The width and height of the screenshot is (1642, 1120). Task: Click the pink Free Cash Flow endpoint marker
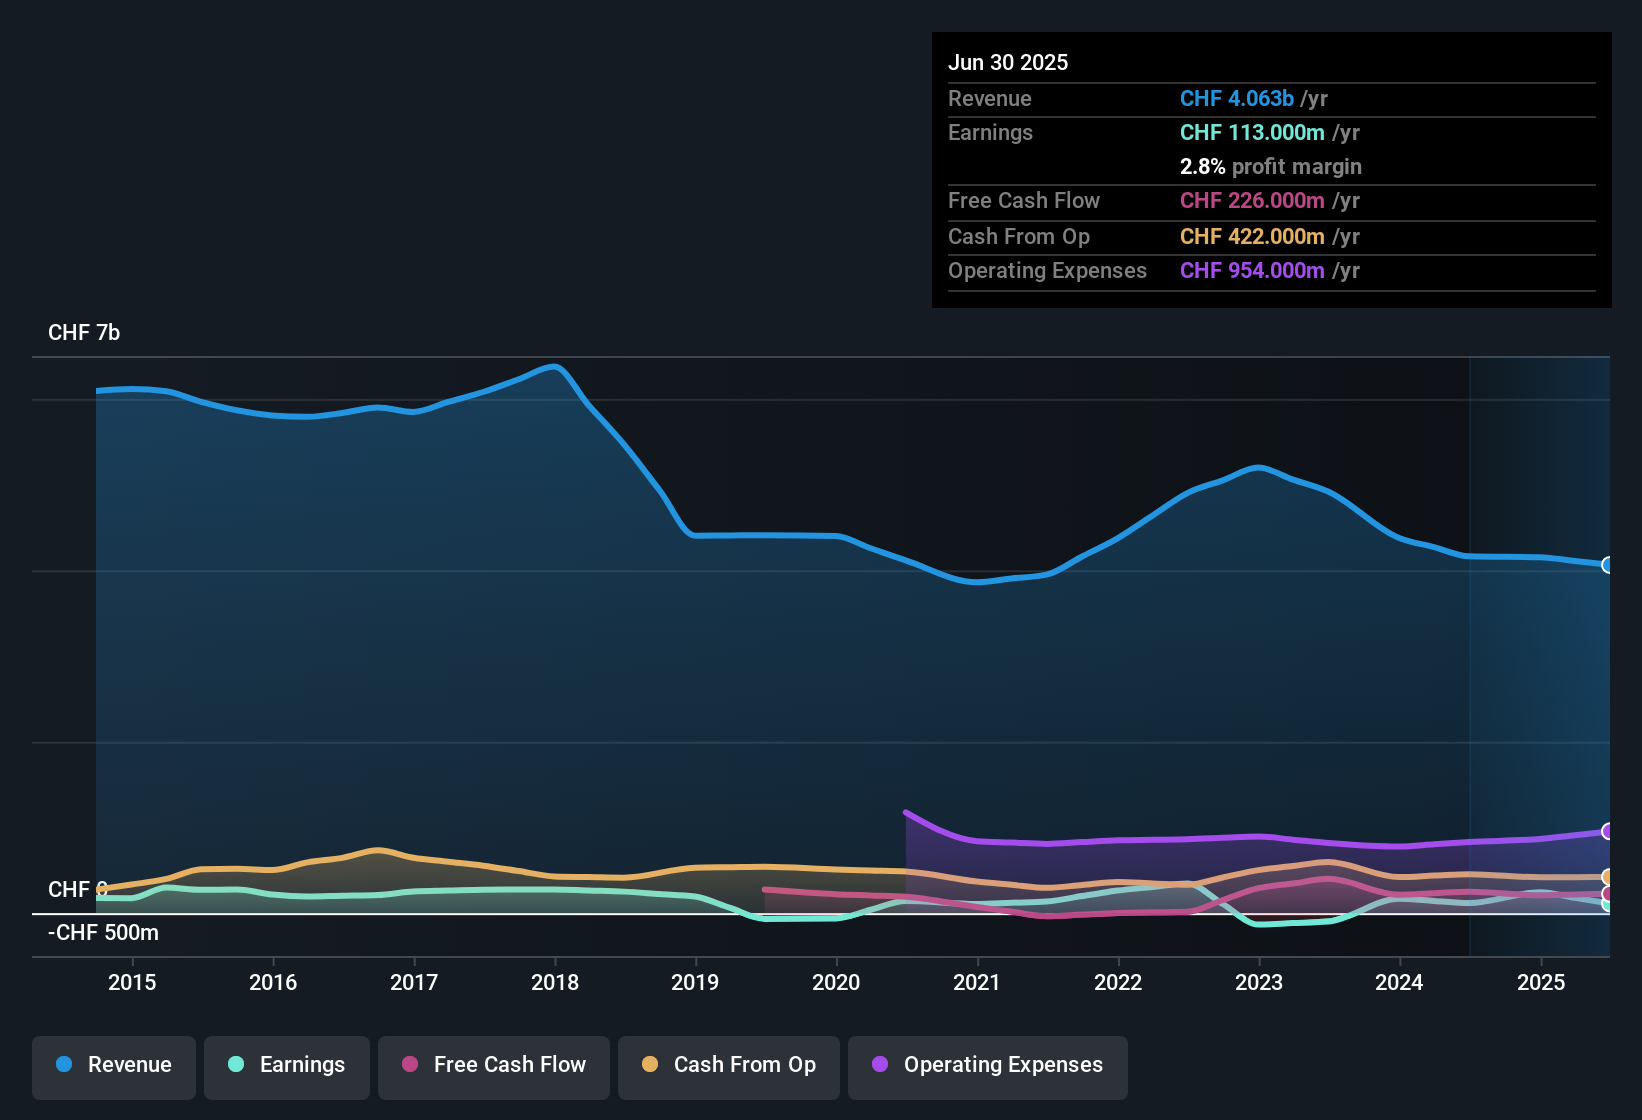point(1608,893)
